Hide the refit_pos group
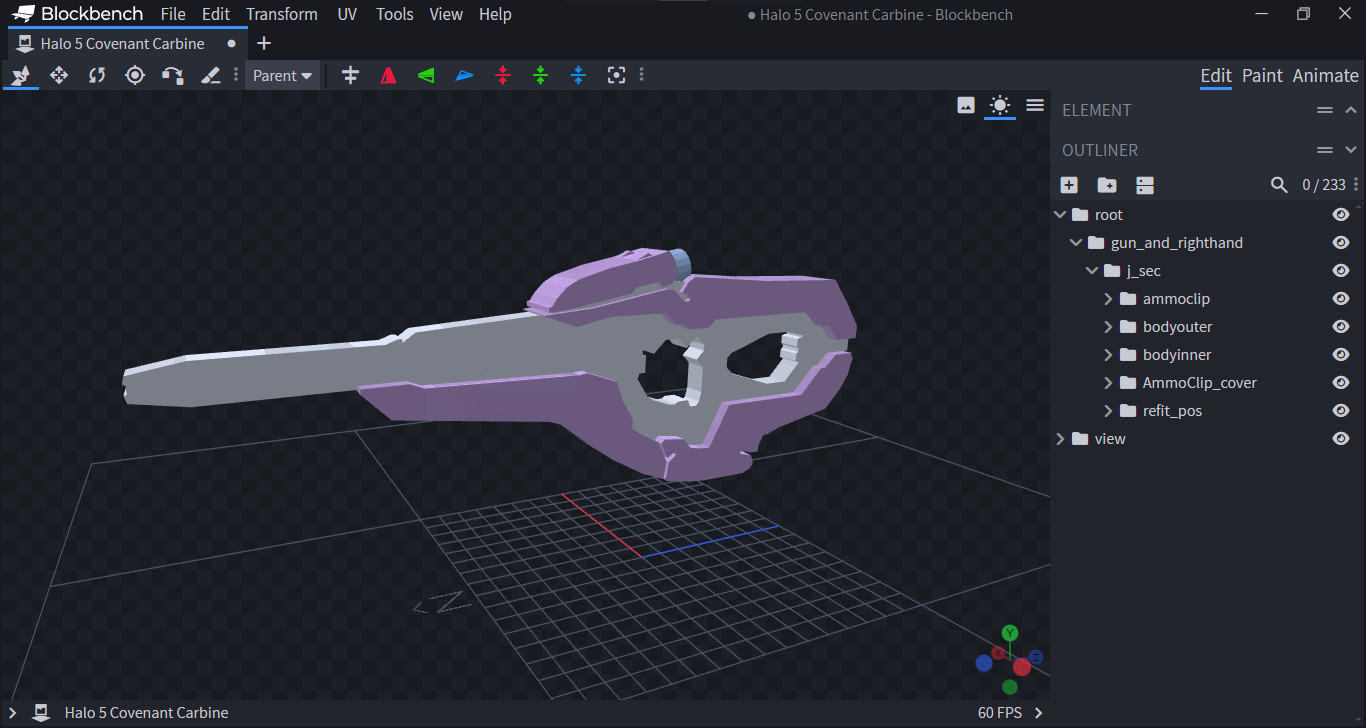 1341,411
